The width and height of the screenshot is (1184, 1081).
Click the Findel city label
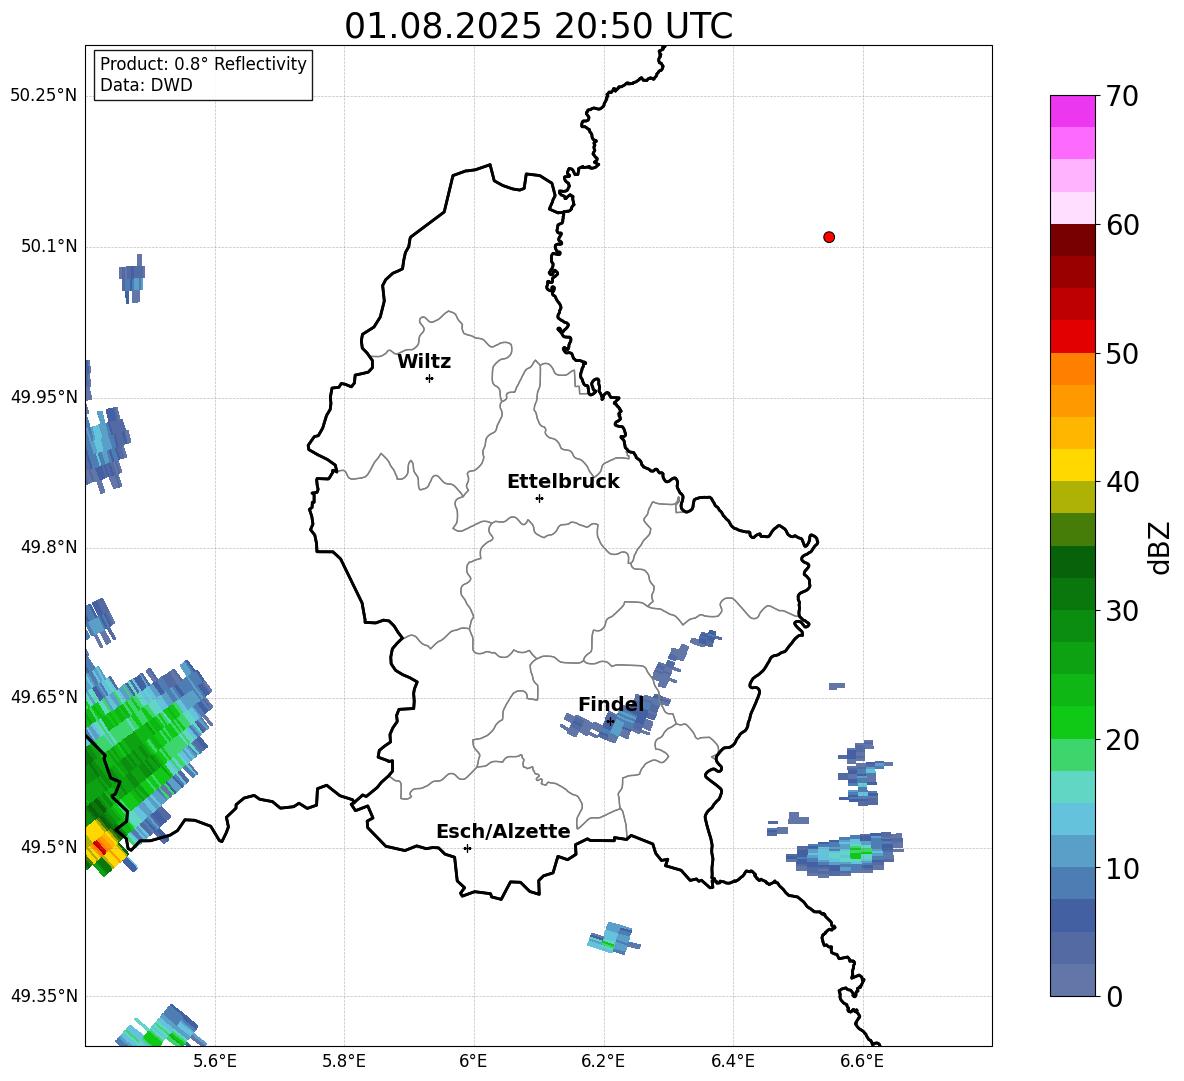pyautogui.click(x=611, y=704)
